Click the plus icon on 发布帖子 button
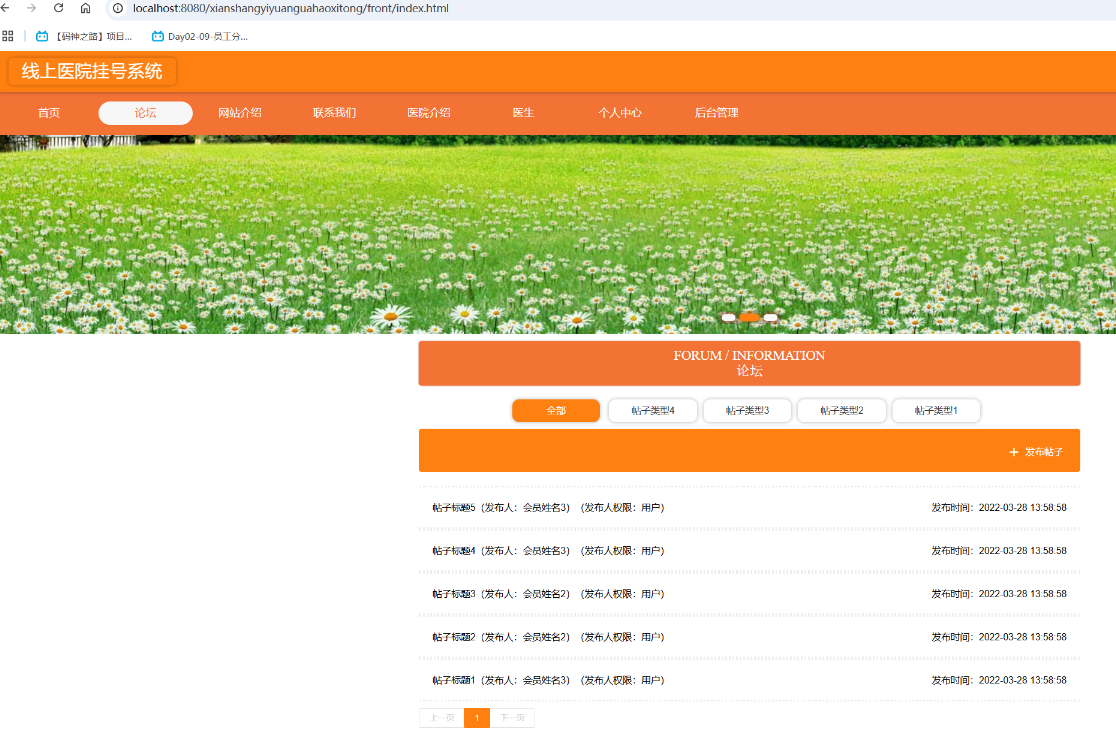Viewport: 1116px width, 750px height. click(x=1012, y=450)
